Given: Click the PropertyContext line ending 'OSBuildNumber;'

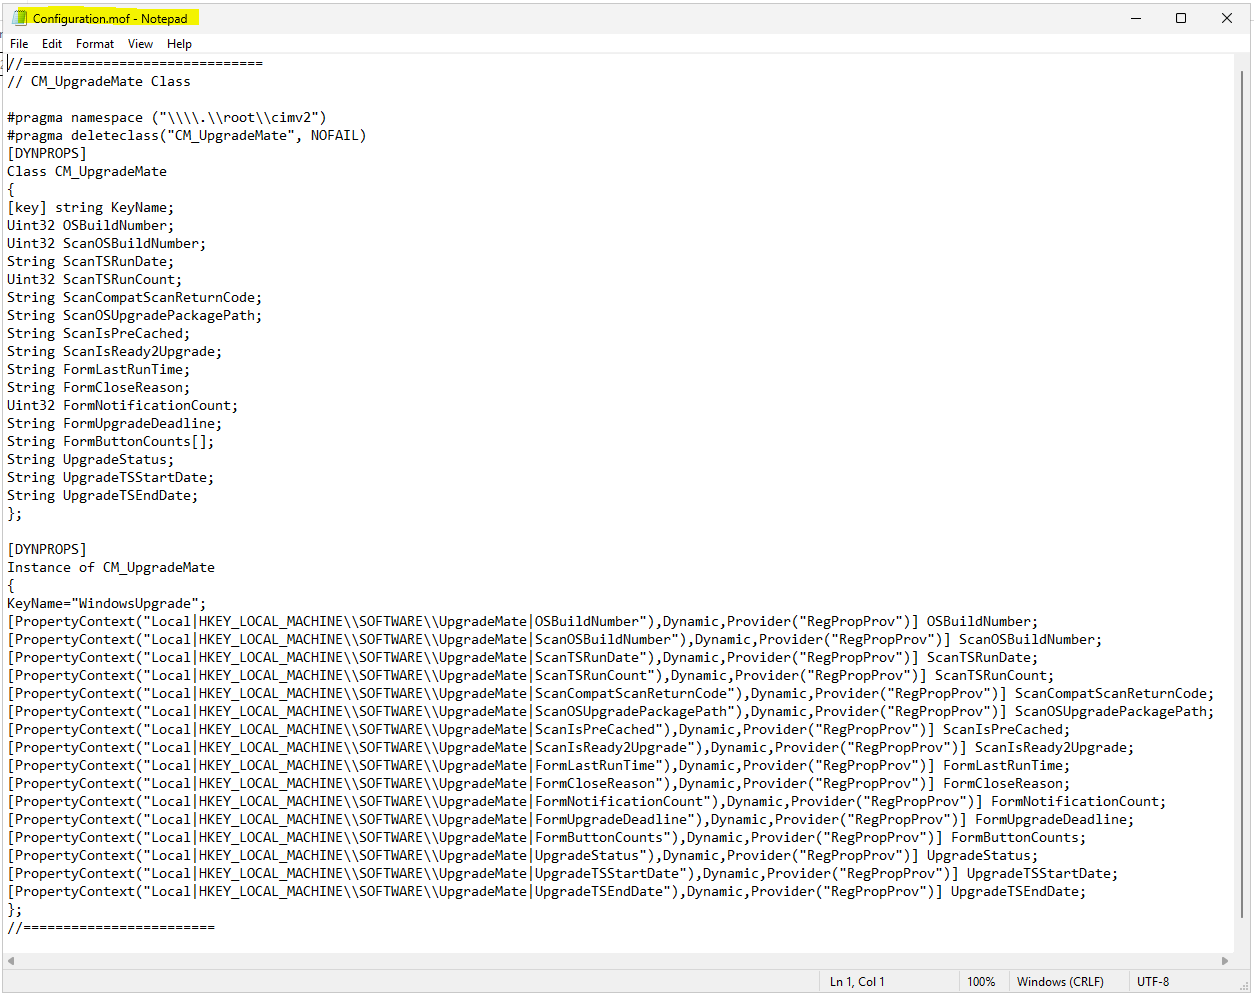Looking at the screenshot, I should point(523,622).
